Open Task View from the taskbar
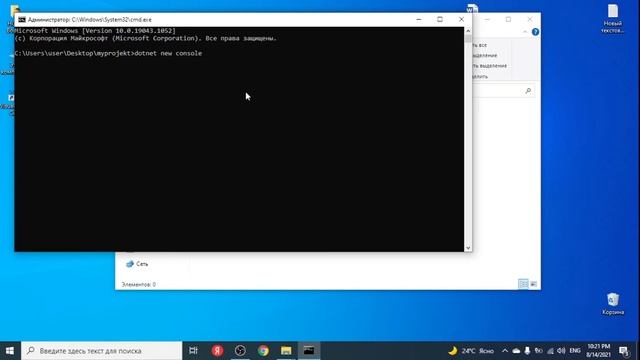 point(193,351)
